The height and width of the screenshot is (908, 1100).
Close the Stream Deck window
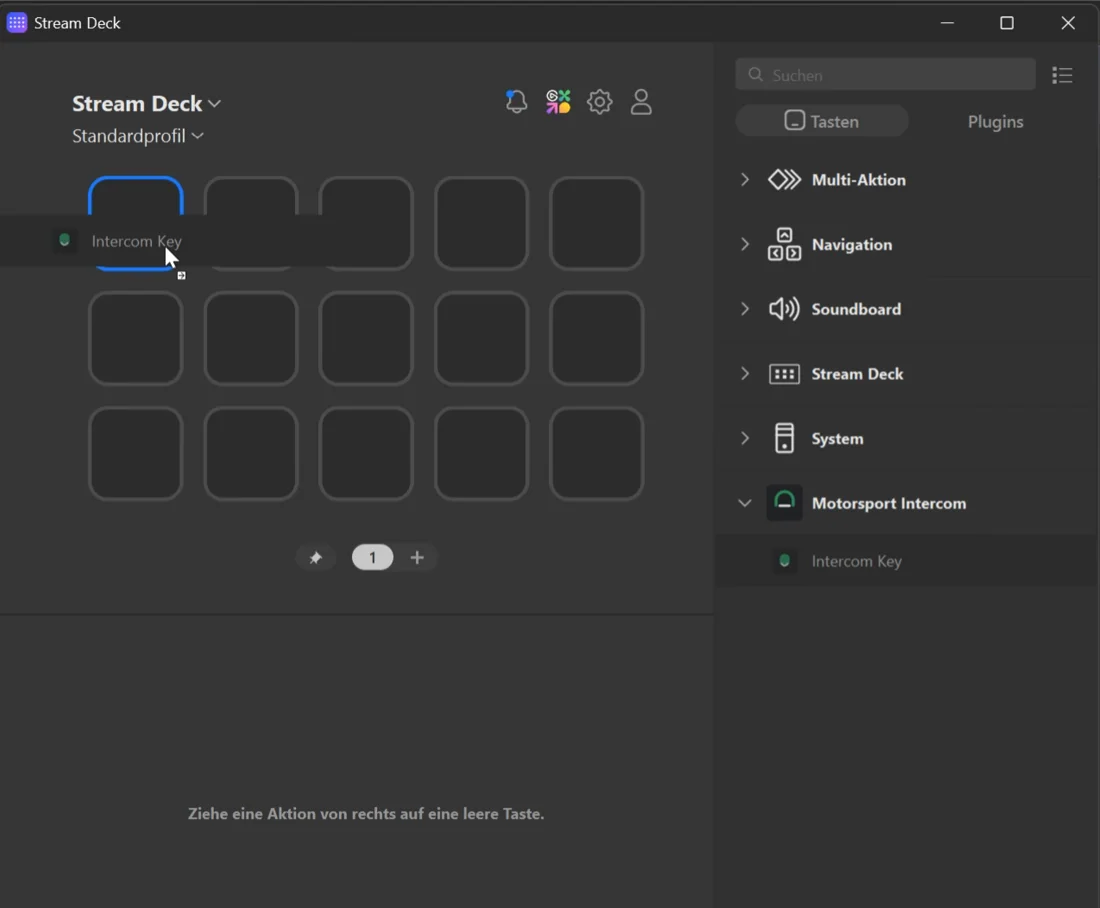coord(1068,22)
